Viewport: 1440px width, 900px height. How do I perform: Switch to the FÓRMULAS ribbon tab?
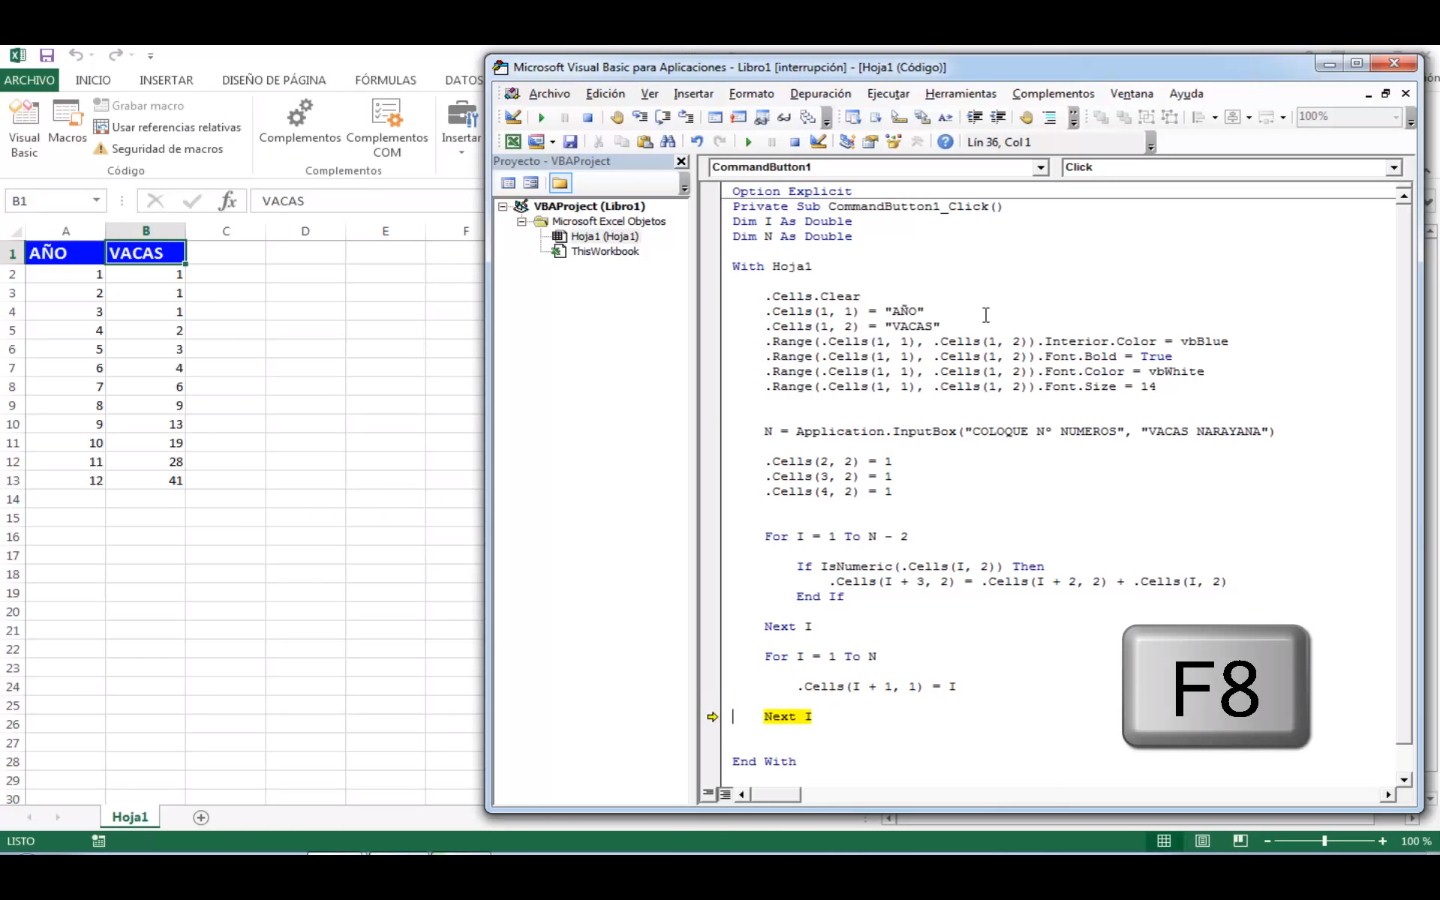(x=385, y=80)
